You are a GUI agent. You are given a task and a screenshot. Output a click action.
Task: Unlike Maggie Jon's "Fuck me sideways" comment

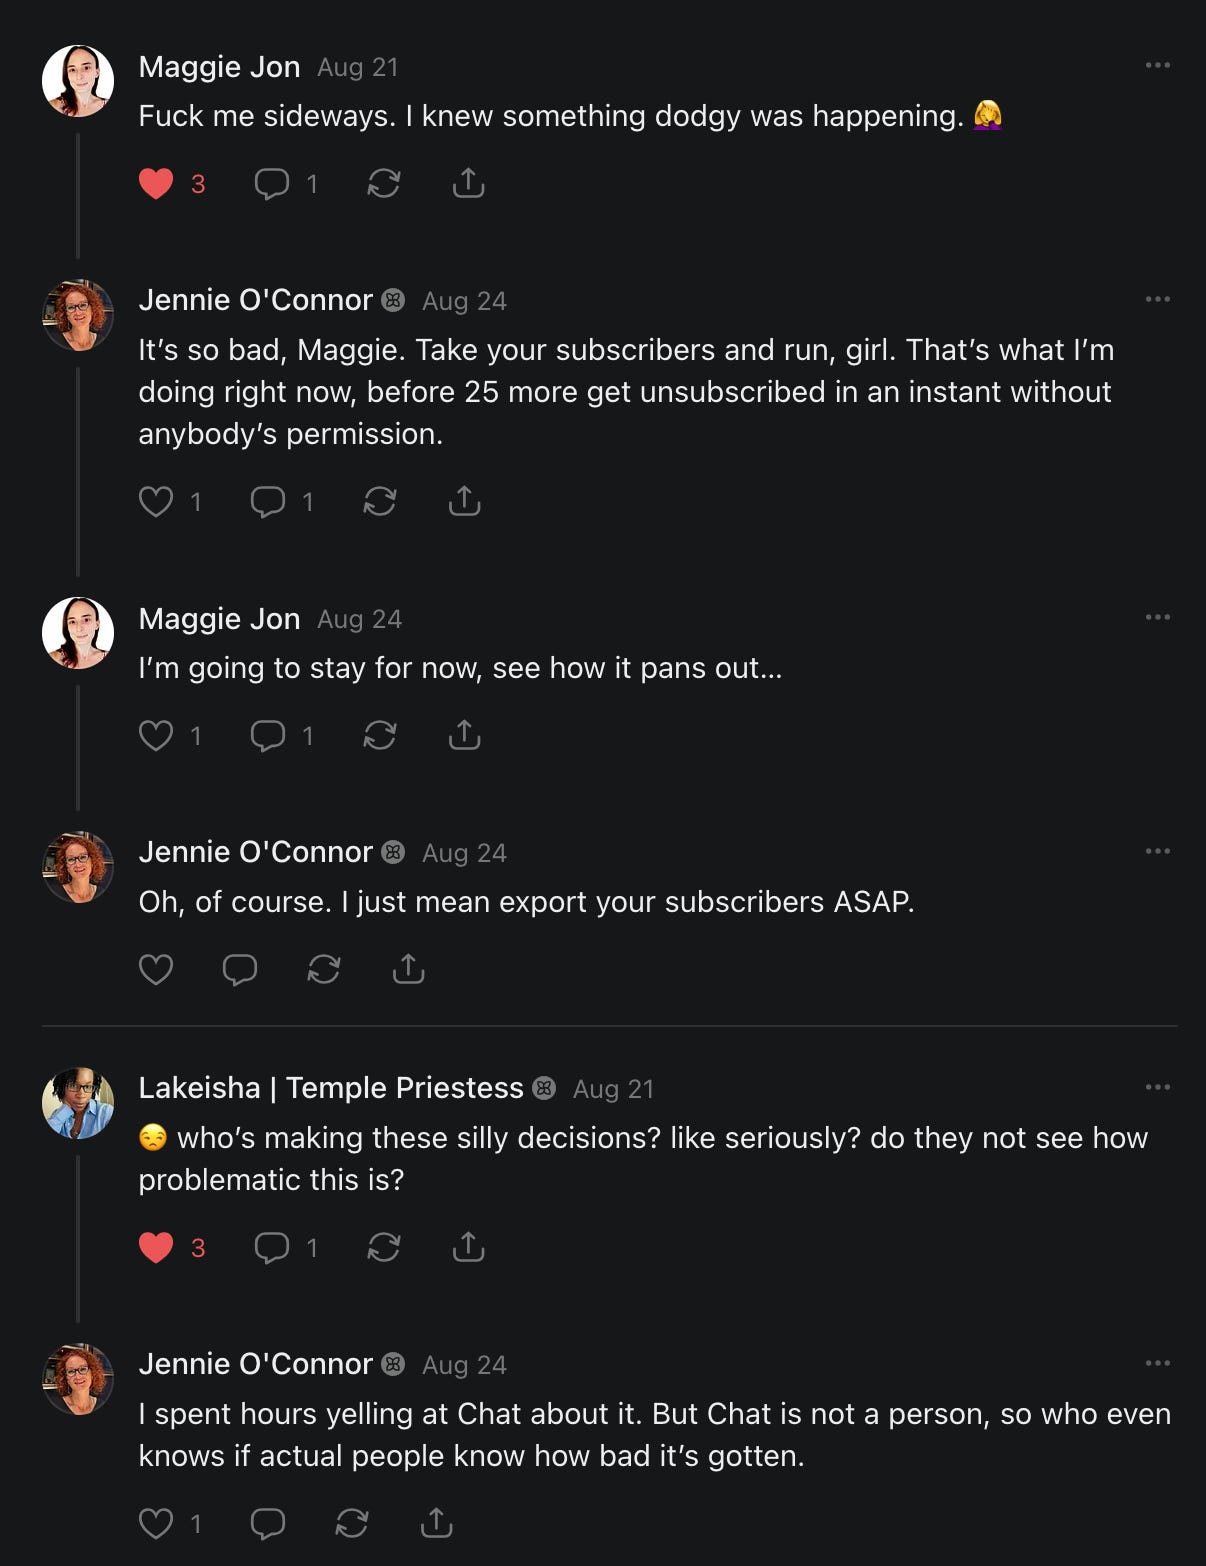(x=156, y=184)
